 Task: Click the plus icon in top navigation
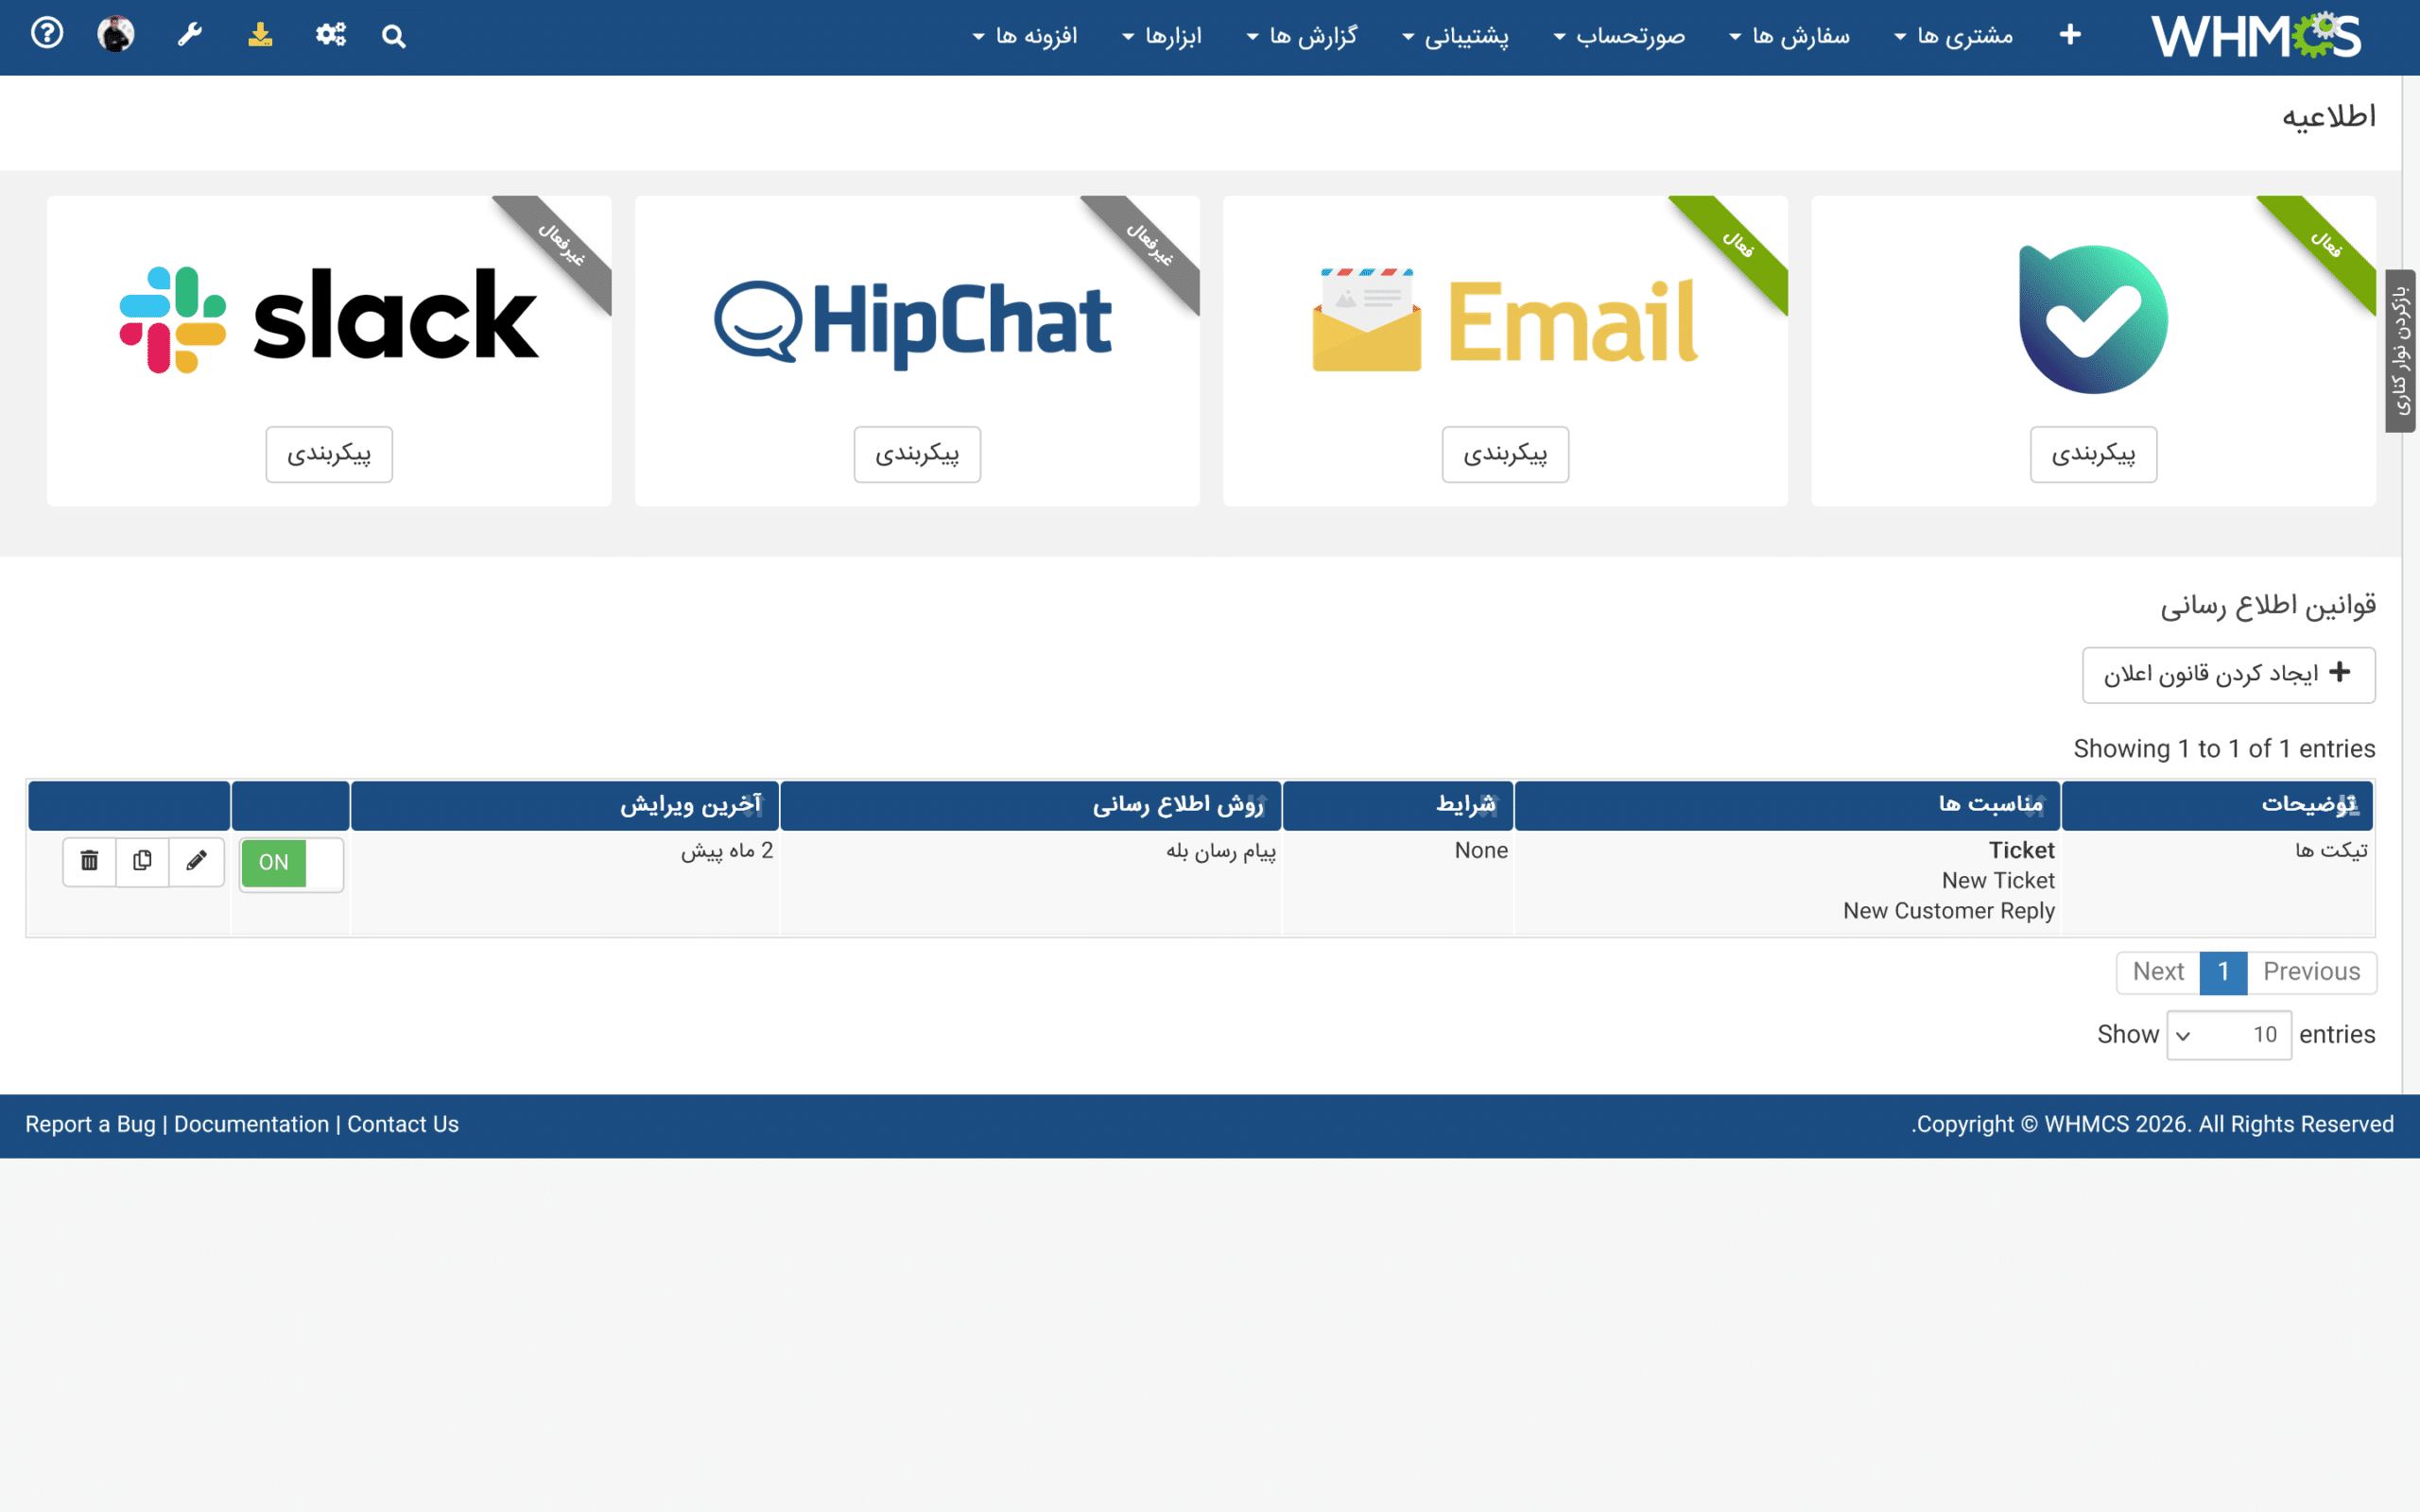[x=2070, y=35]
